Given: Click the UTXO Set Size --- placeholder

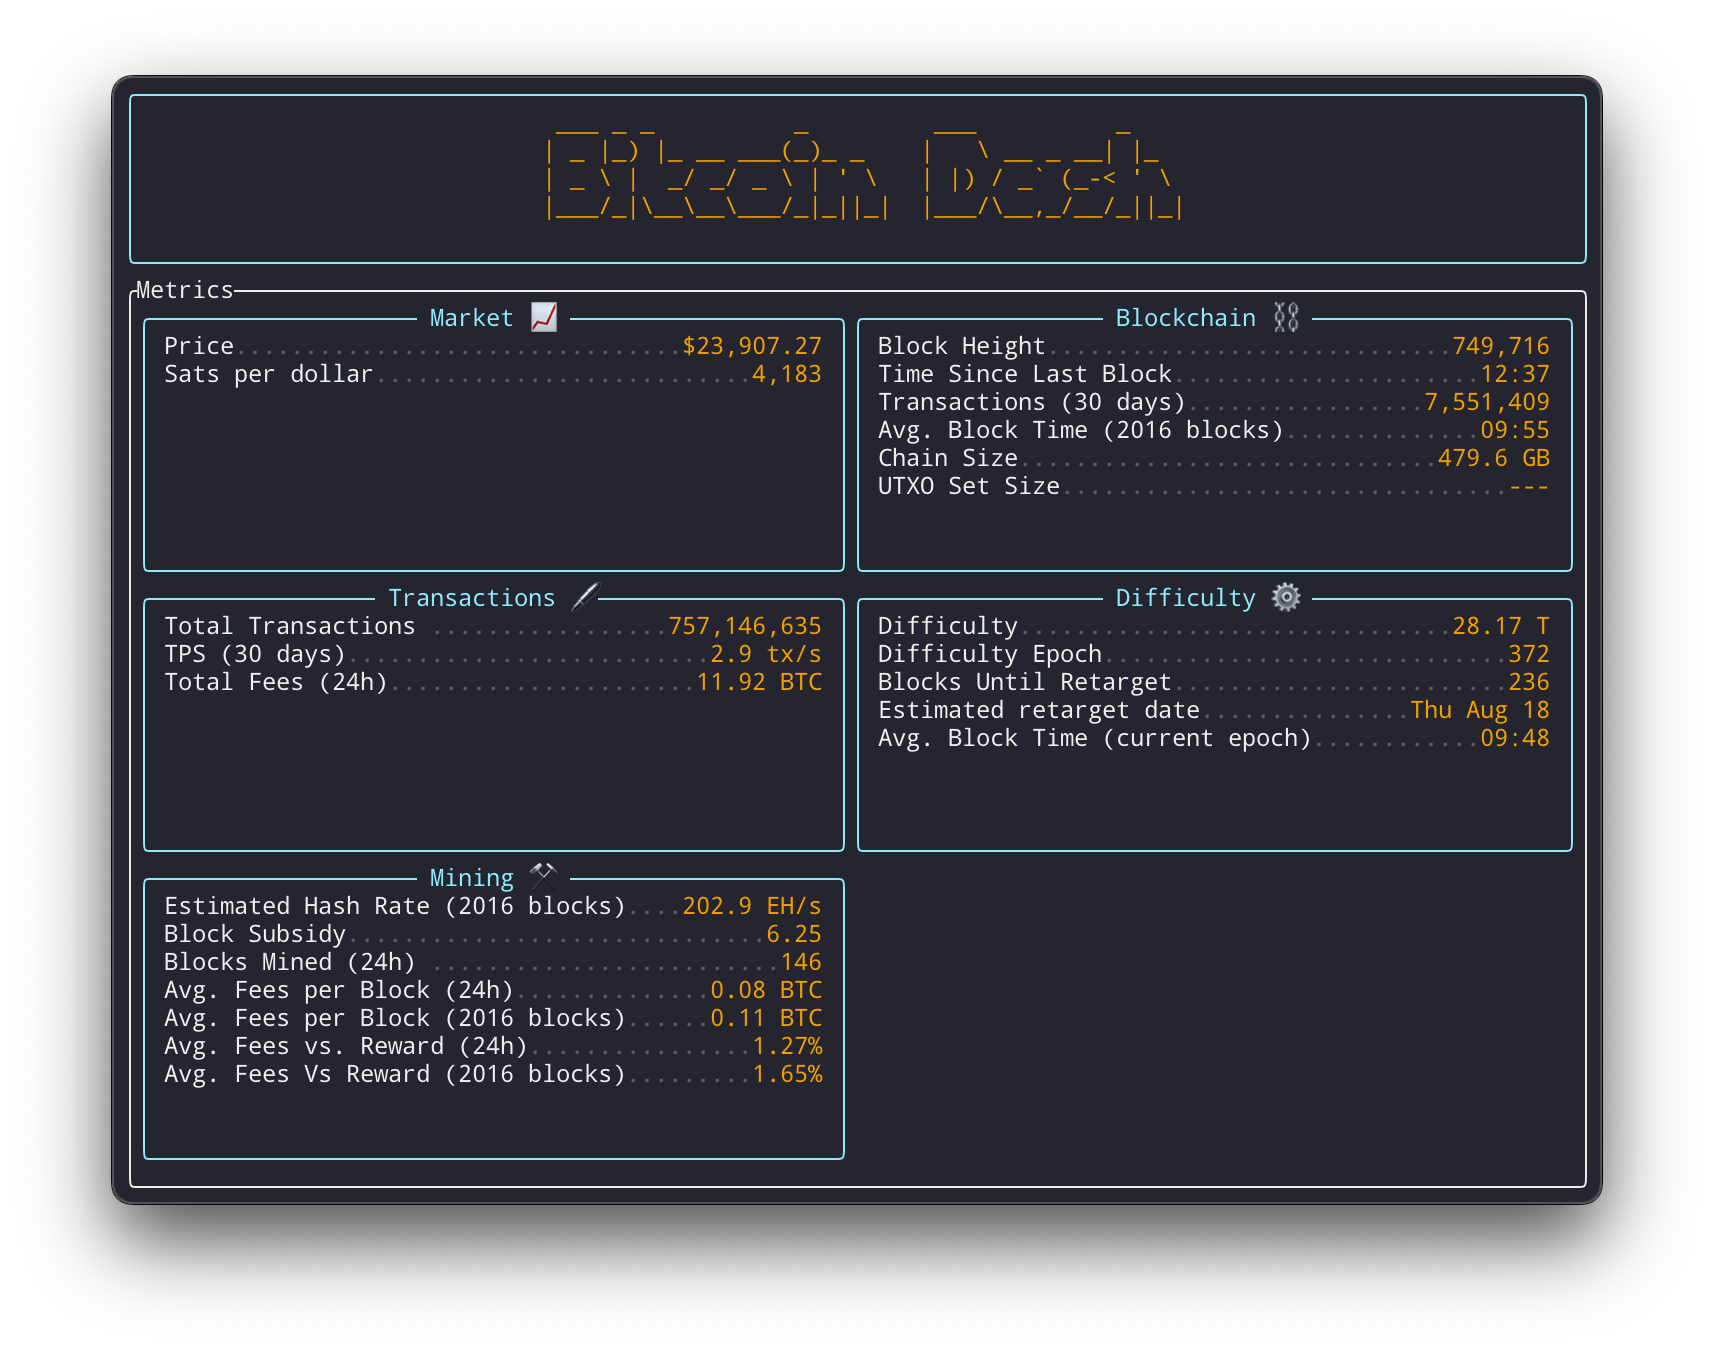Looking at the screenshot, I should pos(1529,486).
